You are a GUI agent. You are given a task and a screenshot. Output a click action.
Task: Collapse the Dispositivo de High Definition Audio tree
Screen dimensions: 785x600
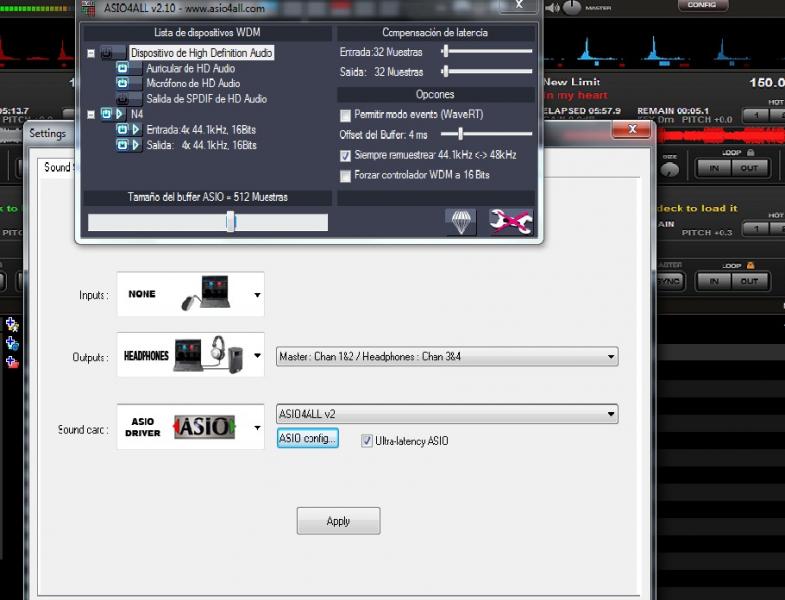click(x=91, y=53)
